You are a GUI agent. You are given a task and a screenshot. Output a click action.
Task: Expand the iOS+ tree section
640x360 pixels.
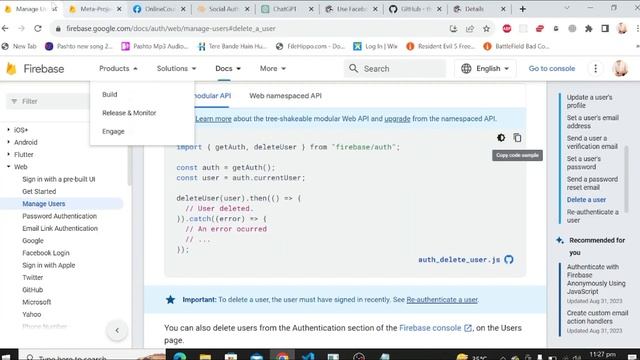[9, 130]
